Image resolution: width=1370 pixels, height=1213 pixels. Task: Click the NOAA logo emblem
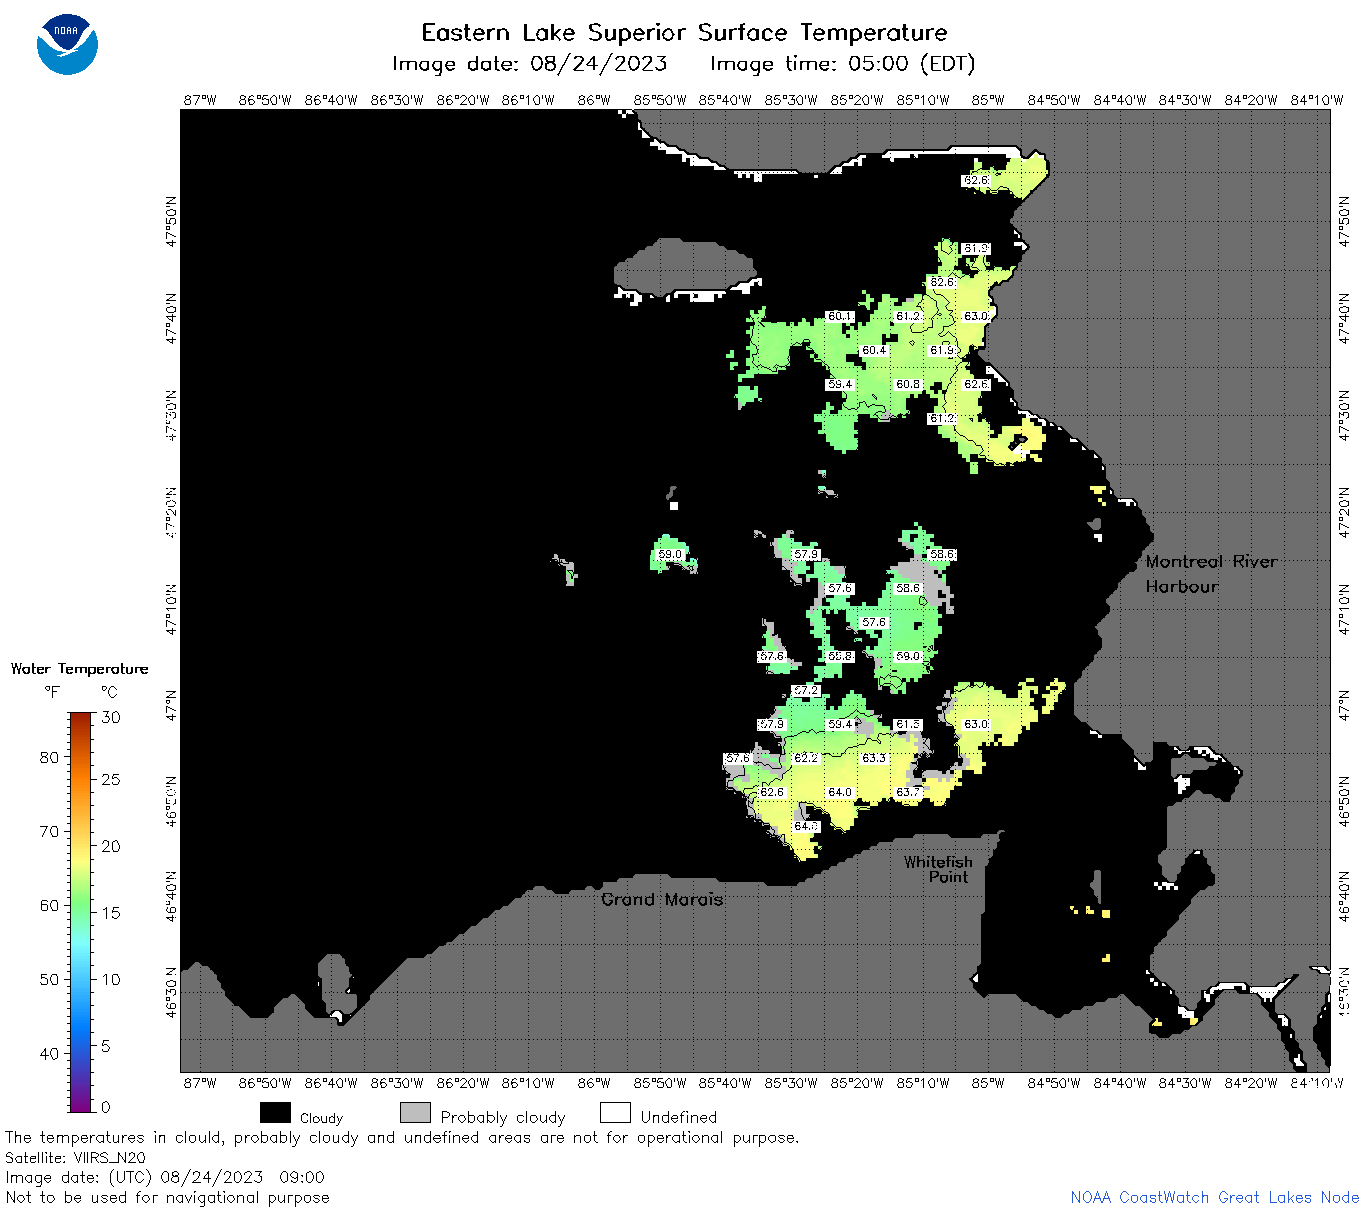coord(67,44)
